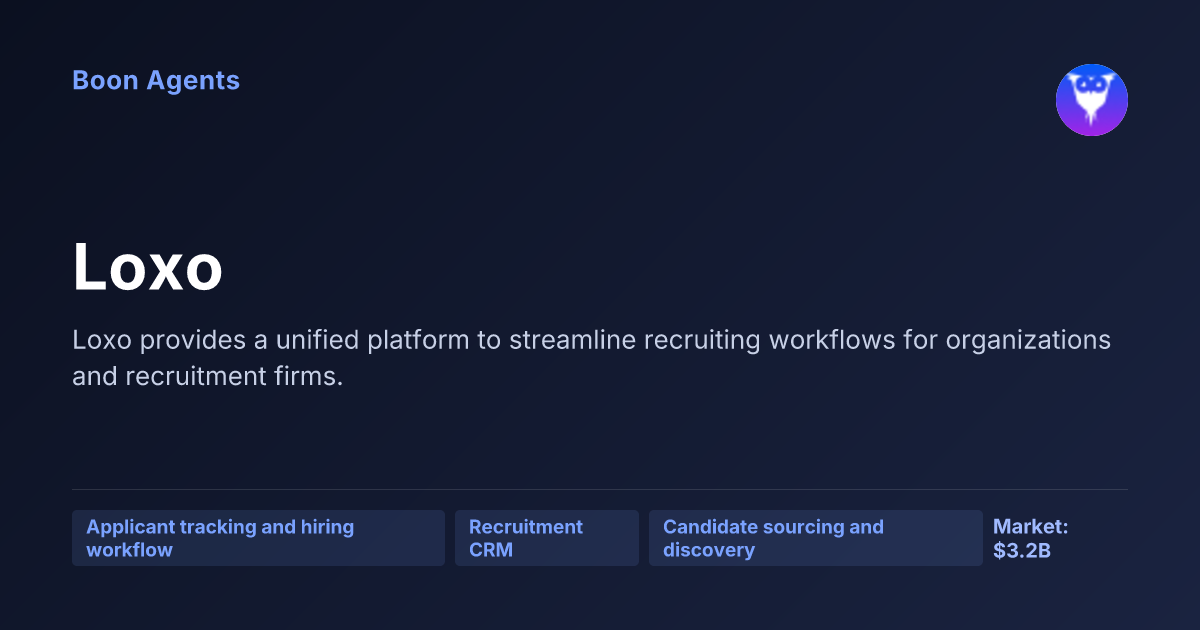The image size is (1200, 630).
Task: Select the Applicant tracking and hiring workflow tag
Action: 258,538
